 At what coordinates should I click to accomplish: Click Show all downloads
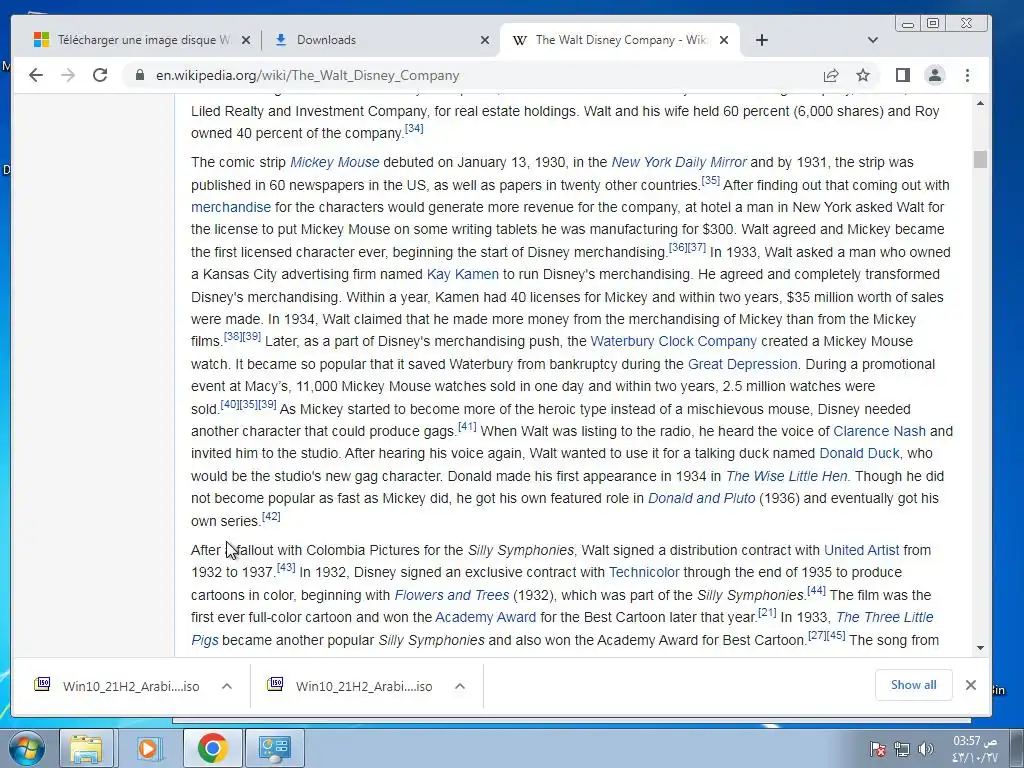(x=913, y=684)
